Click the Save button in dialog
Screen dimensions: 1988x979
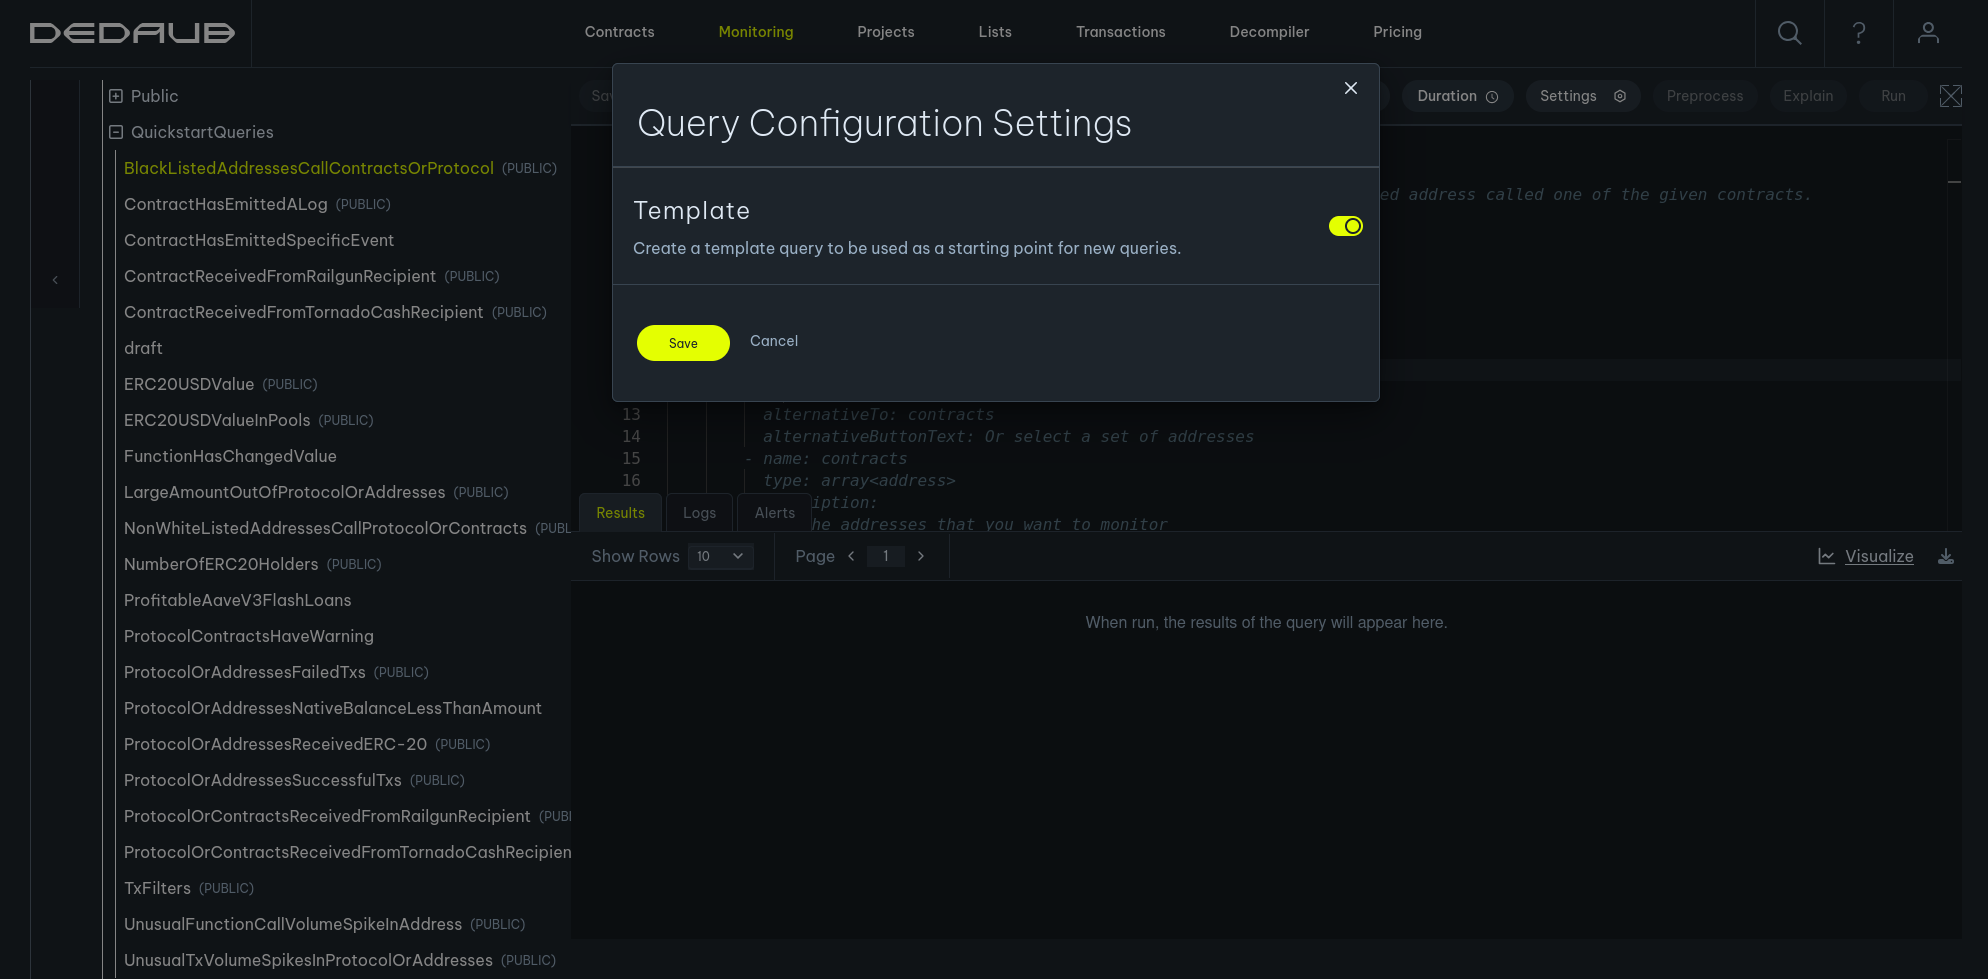tap(683, 343)
